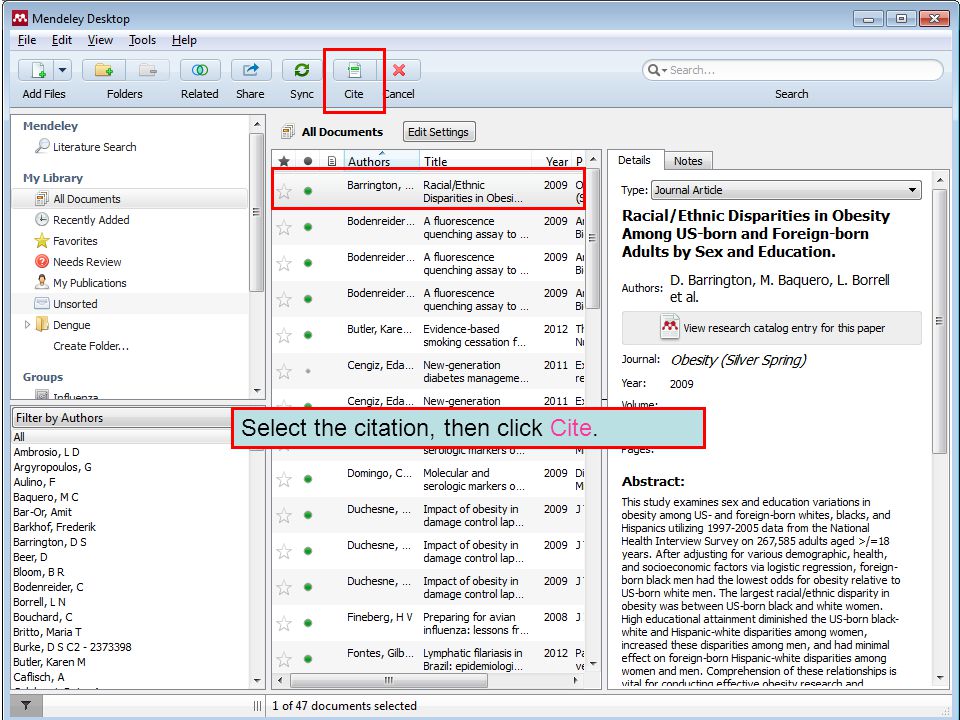Toggle read dot for Cengiz 2011 diabetes row
Screen dimensions: 960x720
point(308,371)
